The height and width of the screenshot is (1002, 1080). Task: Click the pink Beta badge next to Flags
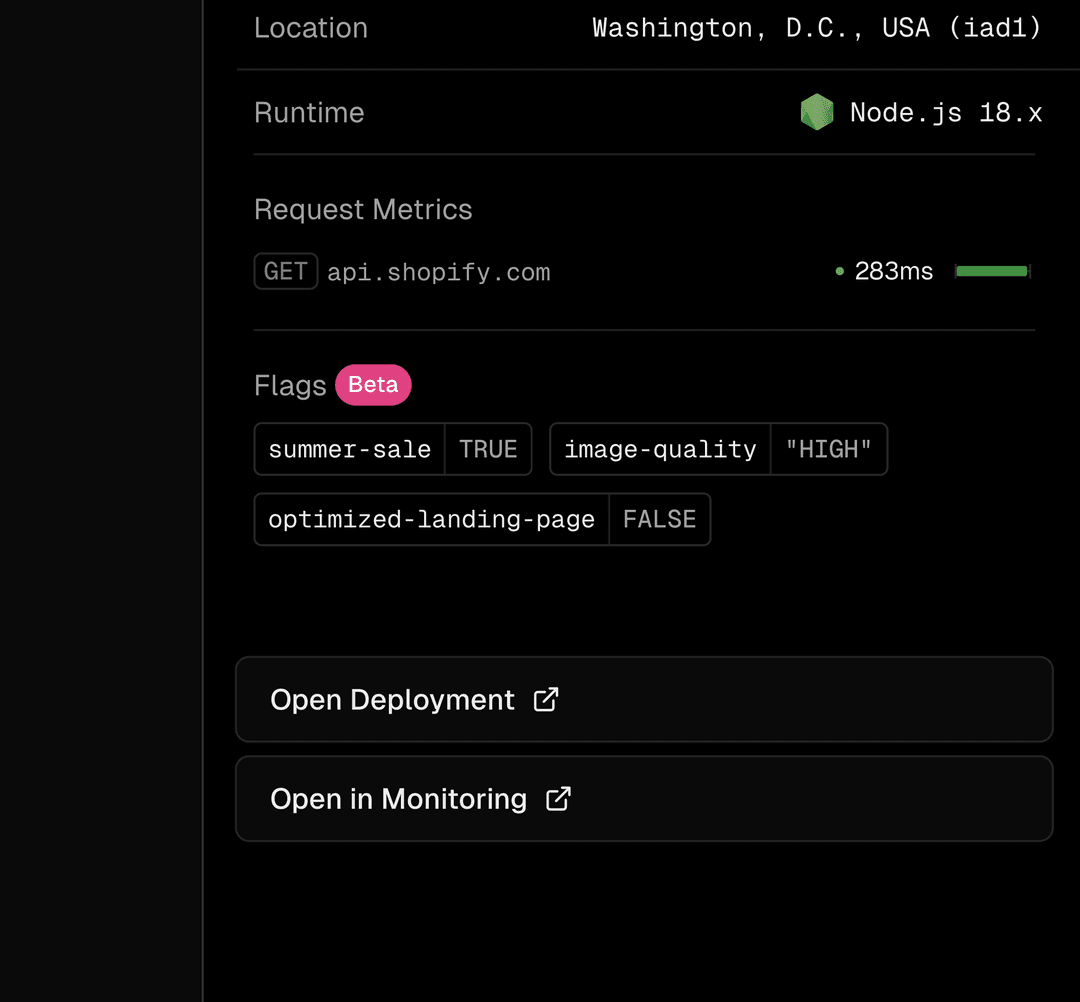click(x=373, y=384)
